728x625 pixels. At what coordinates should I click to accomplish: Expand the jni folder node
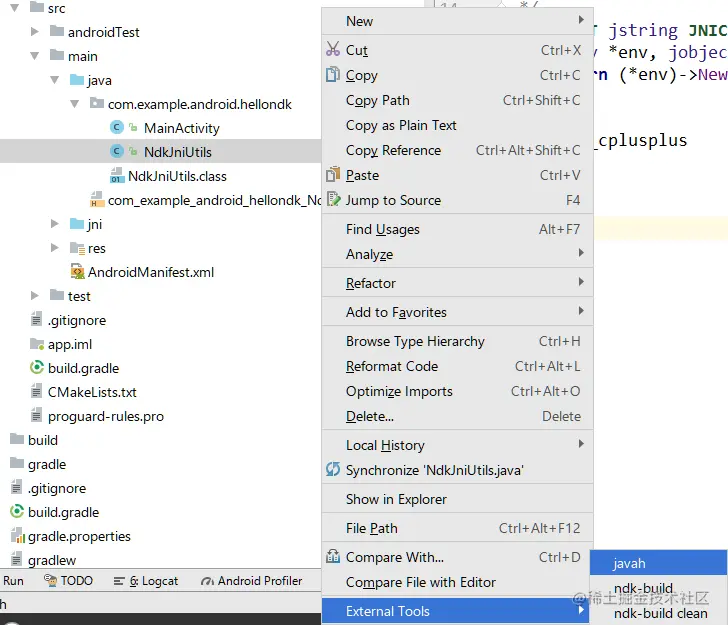54,224
